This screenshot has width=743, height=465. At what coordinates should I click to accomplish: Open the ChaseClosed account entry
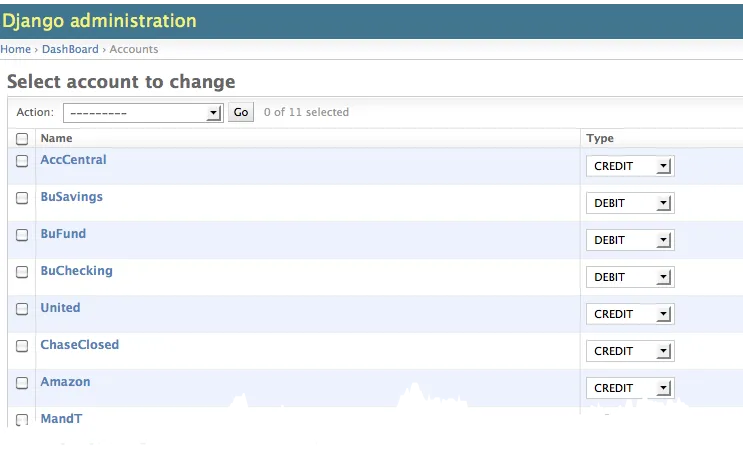(79, 345)
